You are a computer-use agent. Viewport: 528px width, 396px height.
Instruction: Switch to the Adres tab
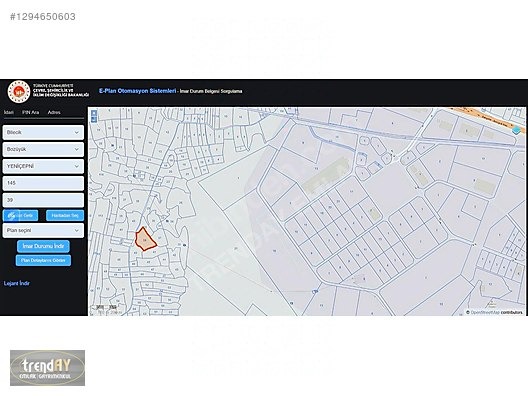coord(54,112)
